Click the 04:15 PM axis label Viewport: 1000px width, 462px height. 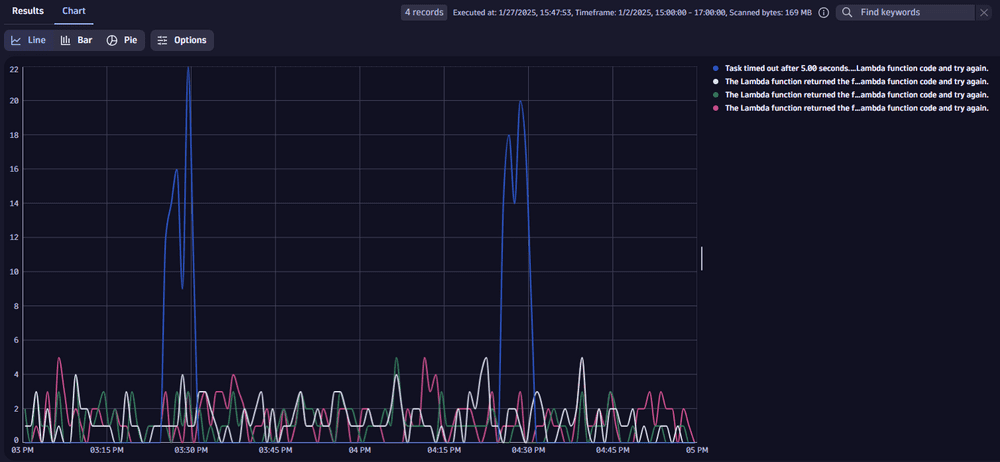coord(444,451)
